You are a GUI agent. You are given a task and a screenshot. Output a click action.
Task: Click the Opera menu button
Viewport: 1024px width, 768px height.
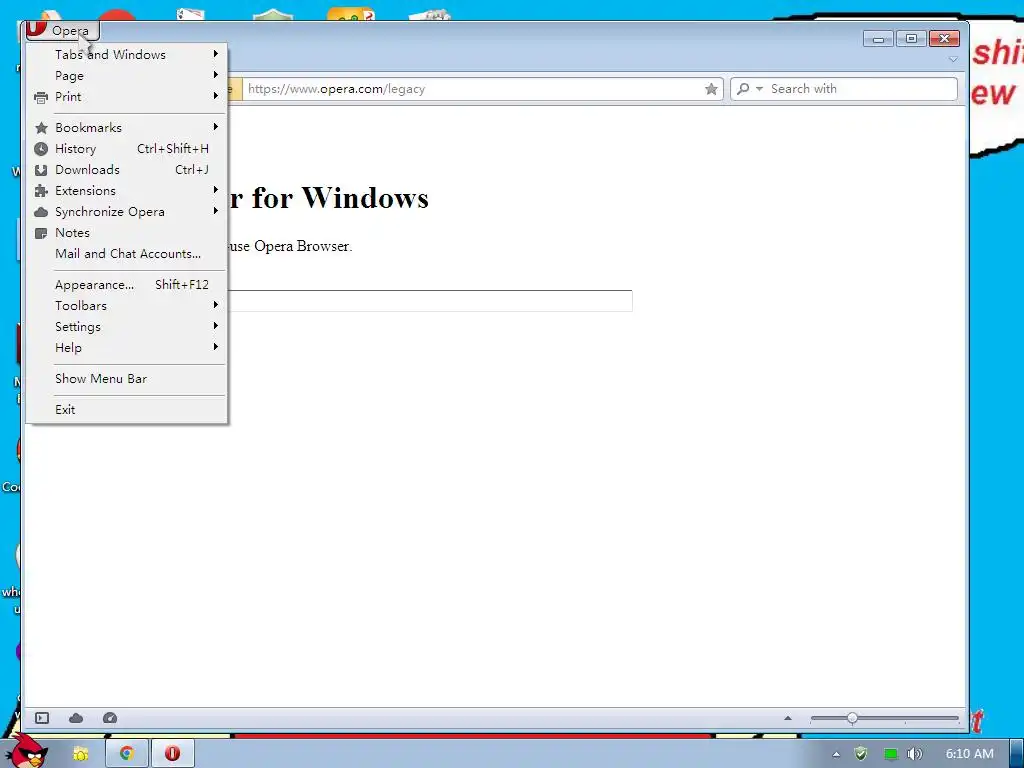[x=63, y=30]
